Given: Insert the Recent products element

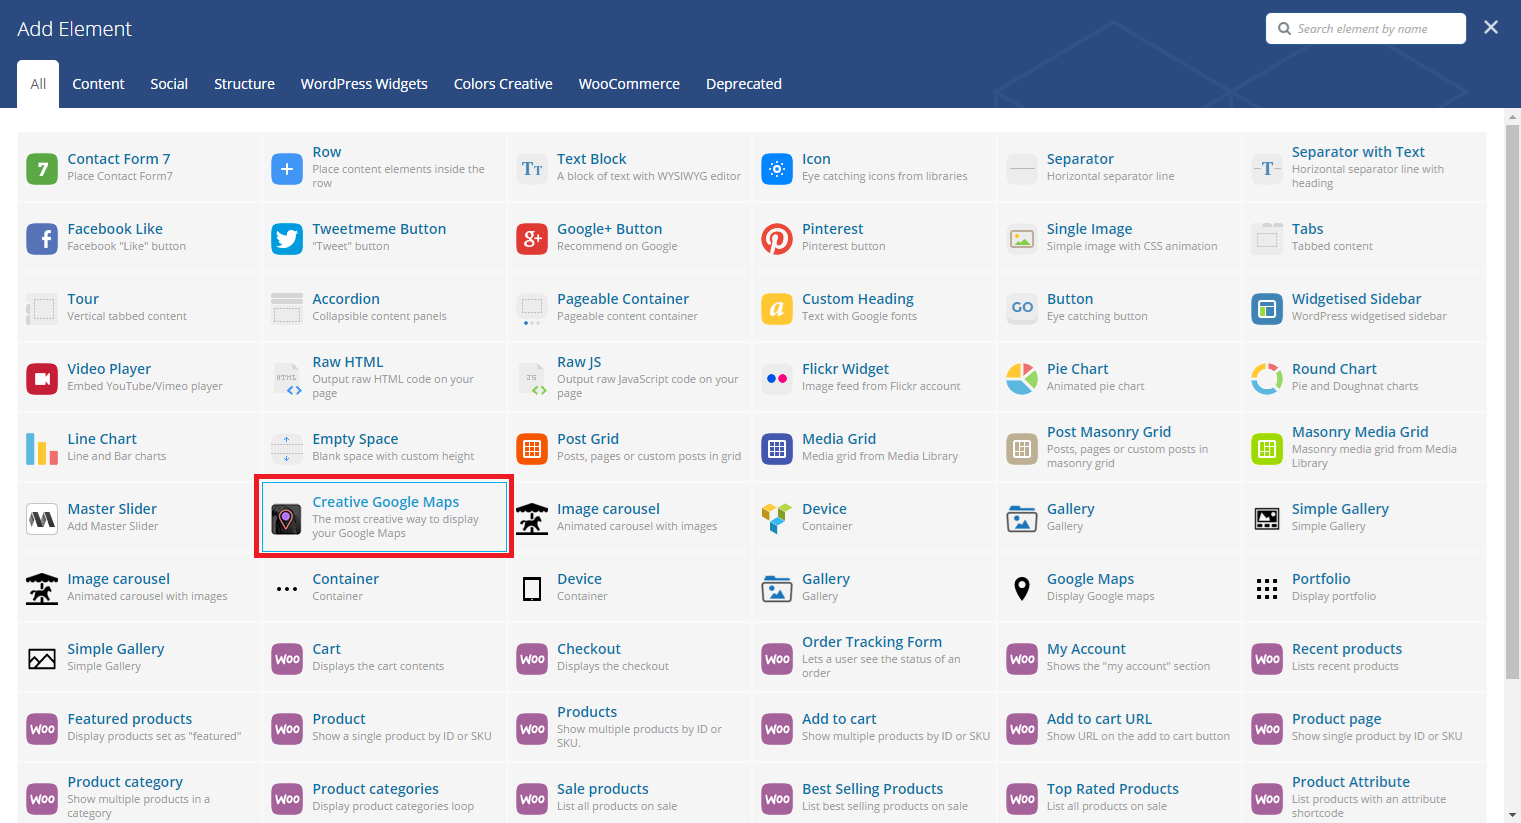Looking at the screenshot, I should point(1365,658).
